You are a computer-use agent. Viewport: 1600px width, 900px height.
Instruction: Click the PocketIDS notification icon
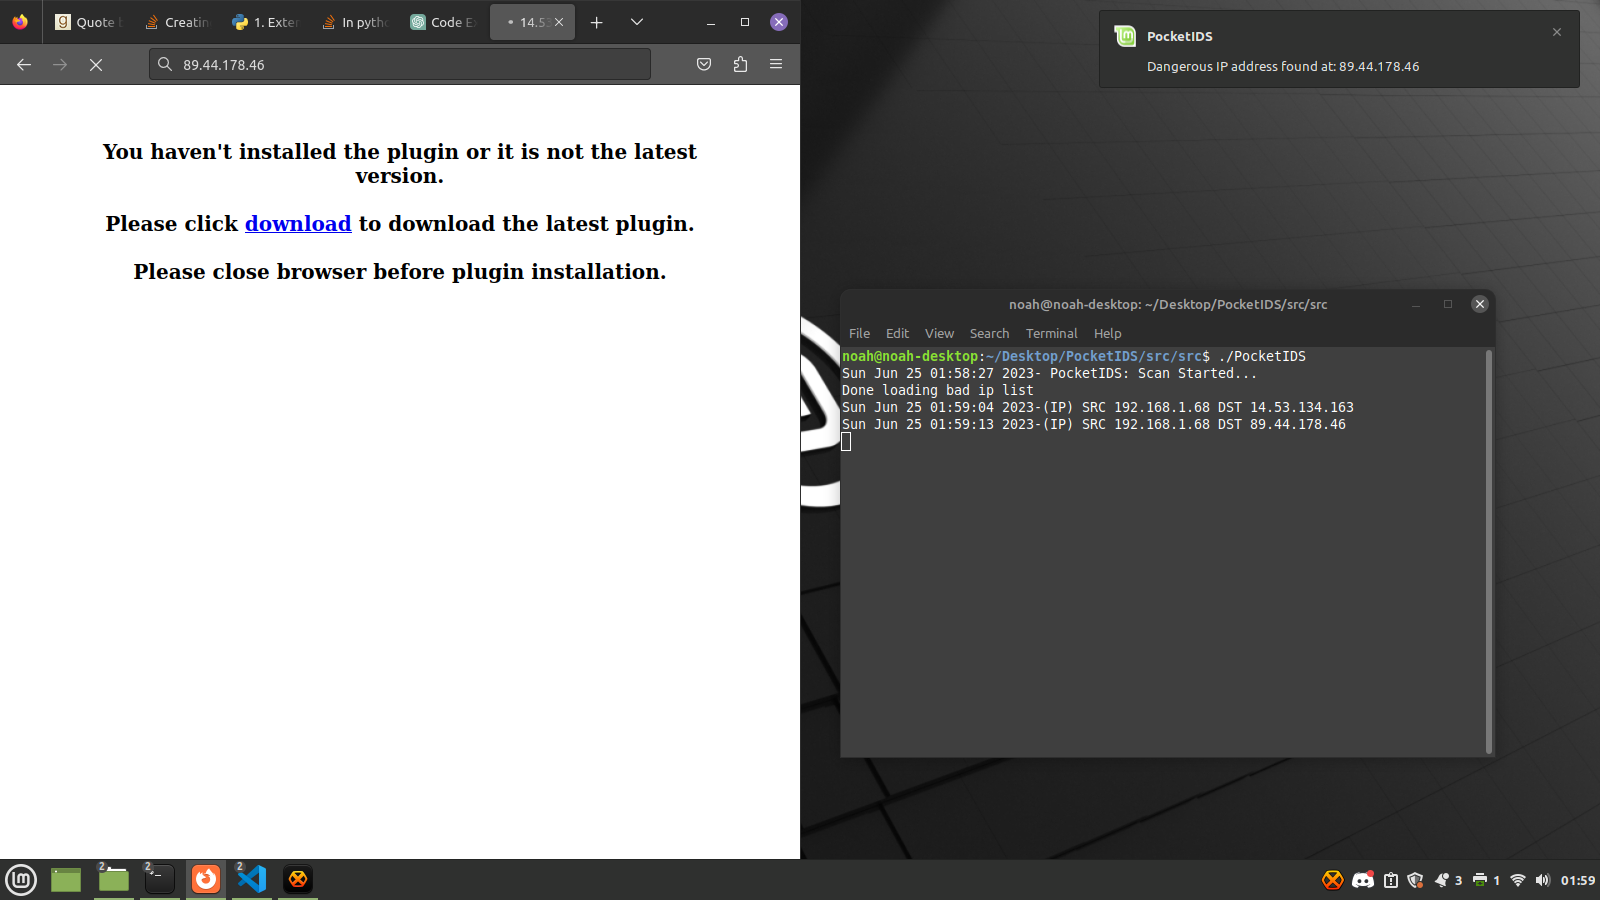[1125, 36]
